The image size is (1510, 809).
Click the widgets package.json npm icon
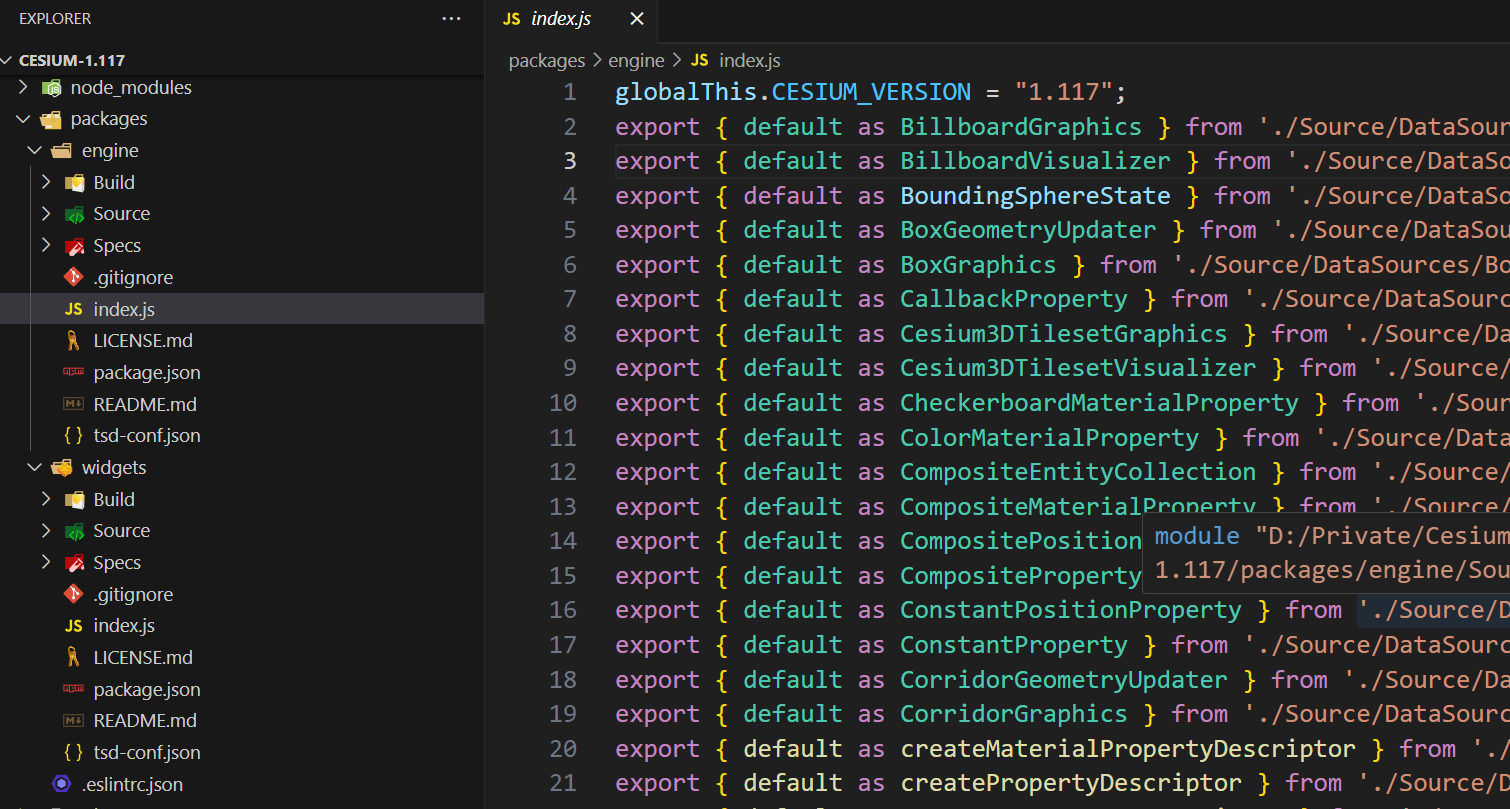(x=73, y=689)
